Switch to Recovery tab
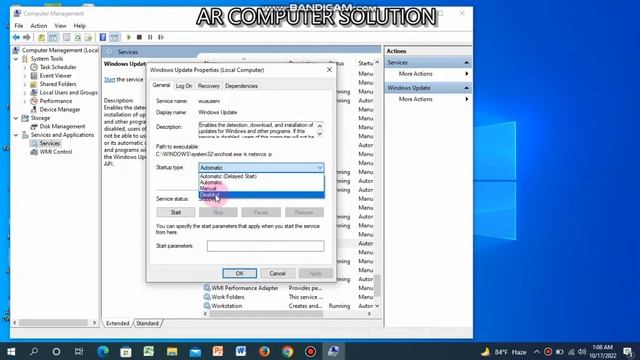The width and height of the screenshot is (640, 360). [x=209, y=86]
